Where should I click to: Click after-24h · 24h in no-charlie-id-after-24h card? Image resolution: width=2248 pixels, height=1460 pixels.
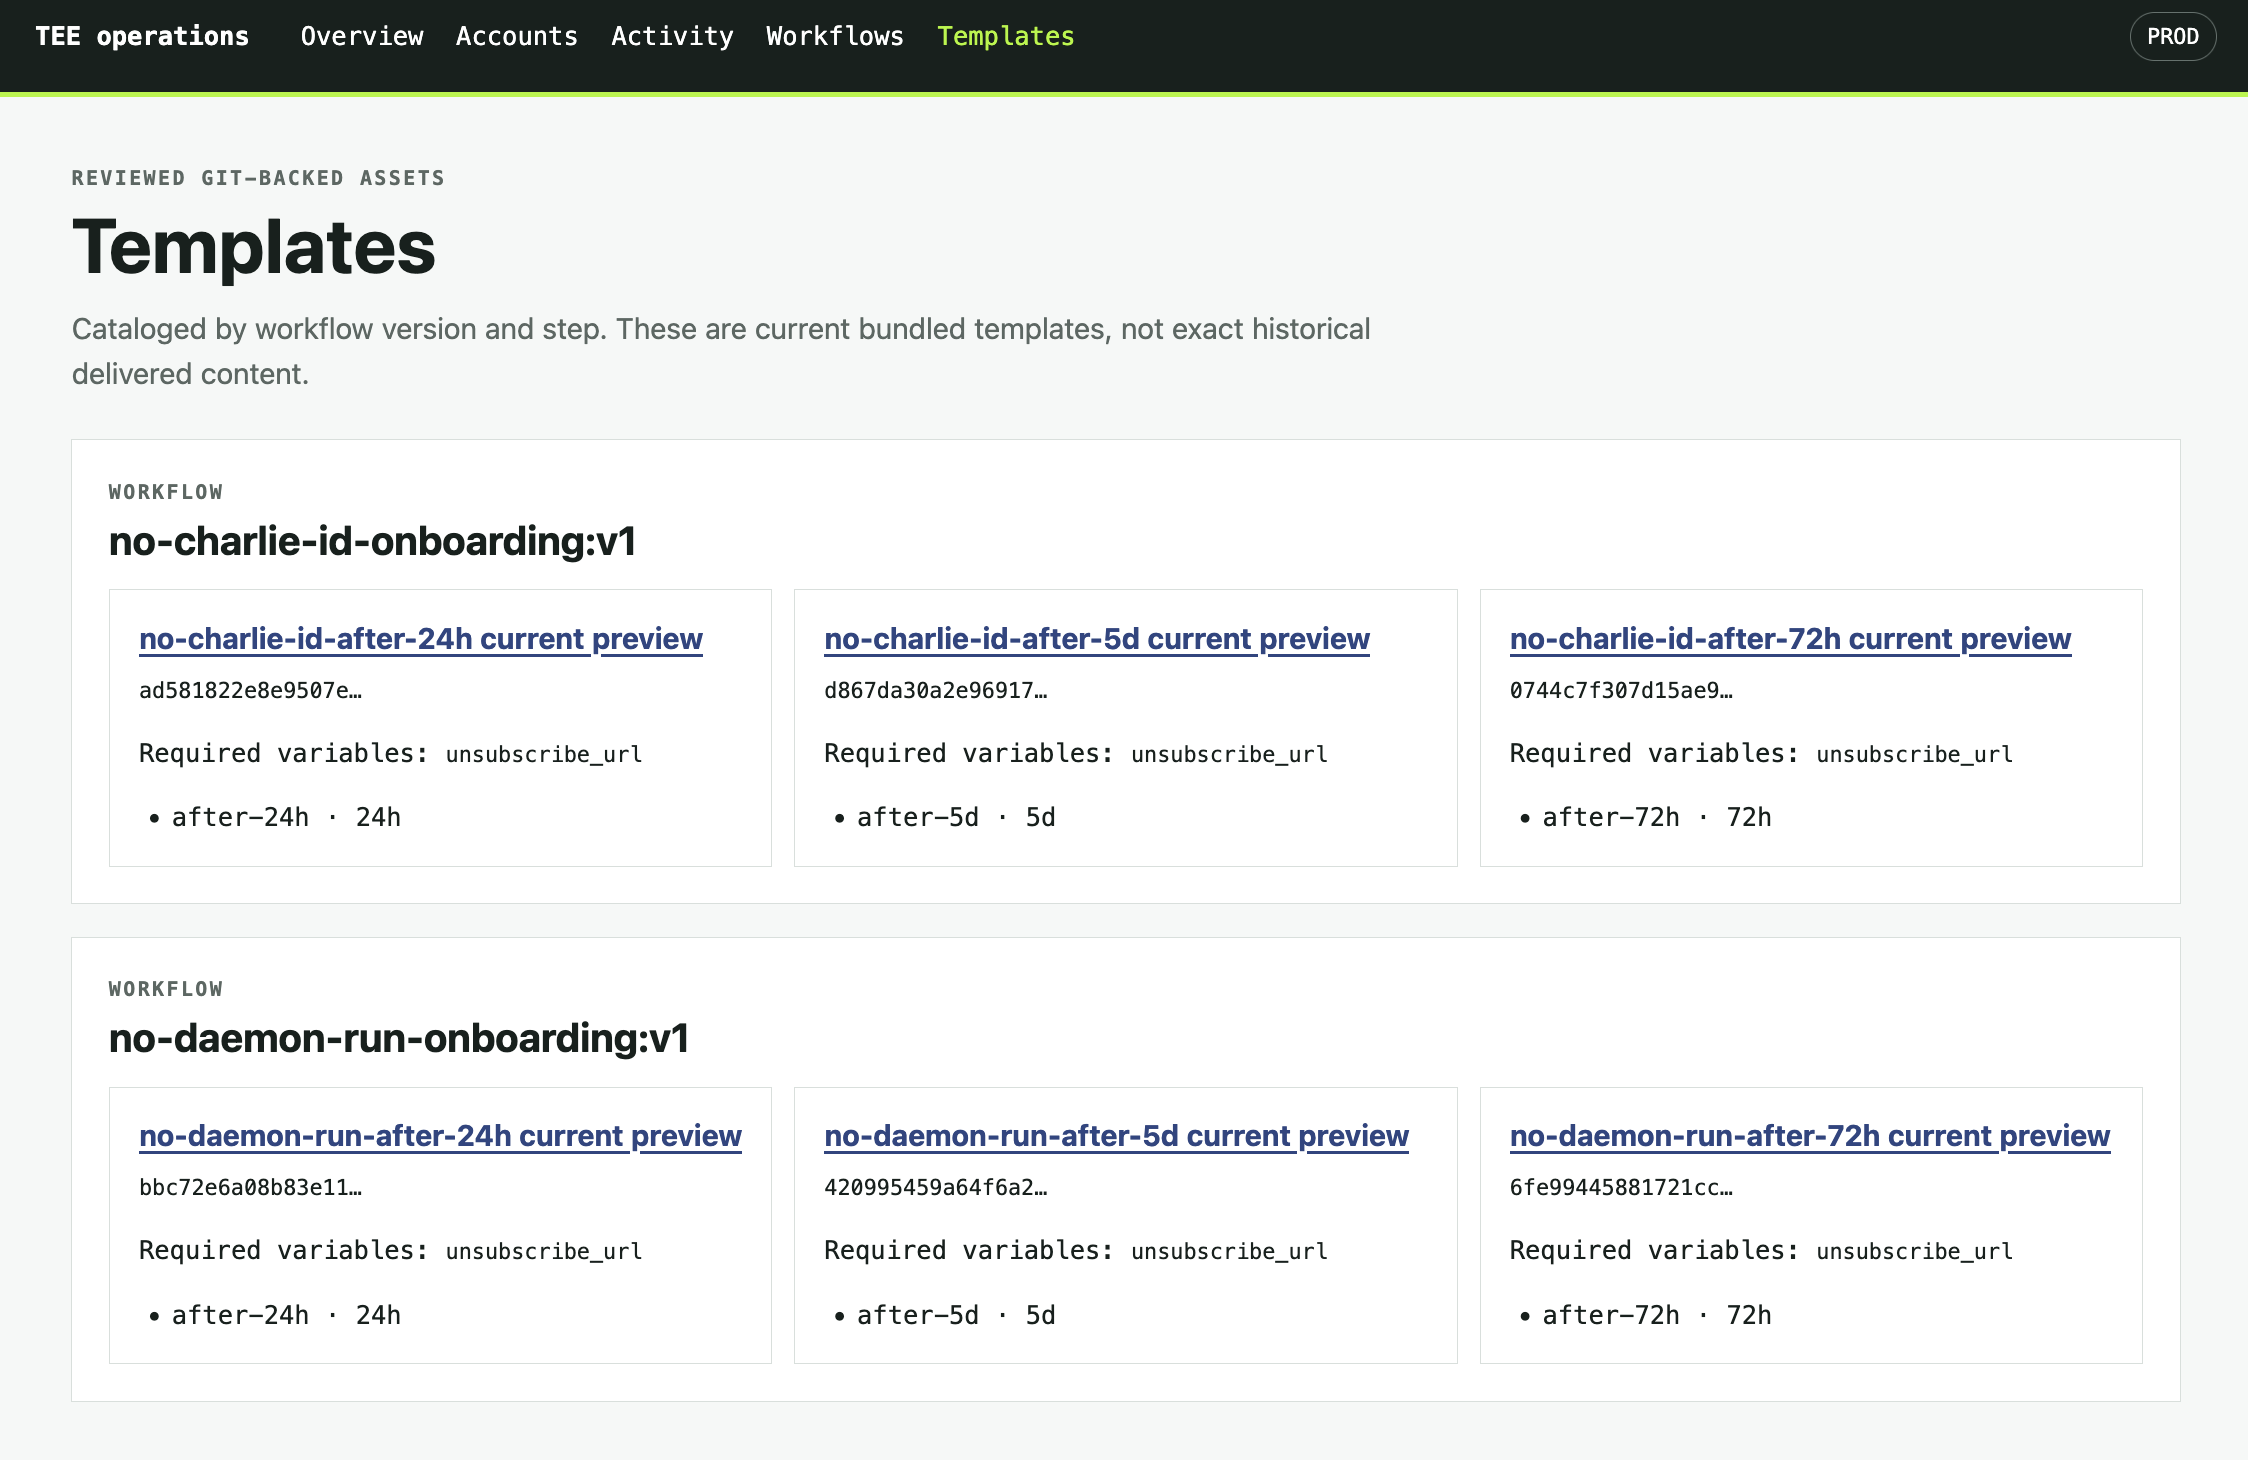[x=286, y=817]
